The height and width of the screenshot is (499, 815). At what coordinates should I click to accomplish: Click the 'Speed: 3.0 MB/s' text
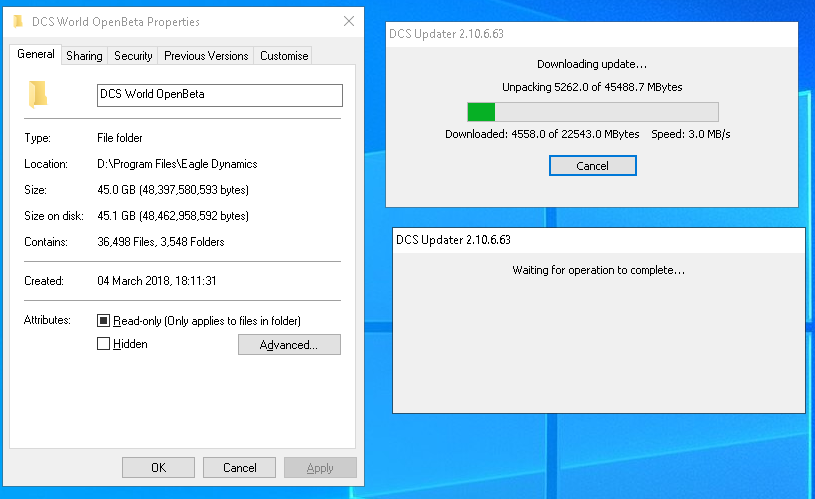pos(691,134)
